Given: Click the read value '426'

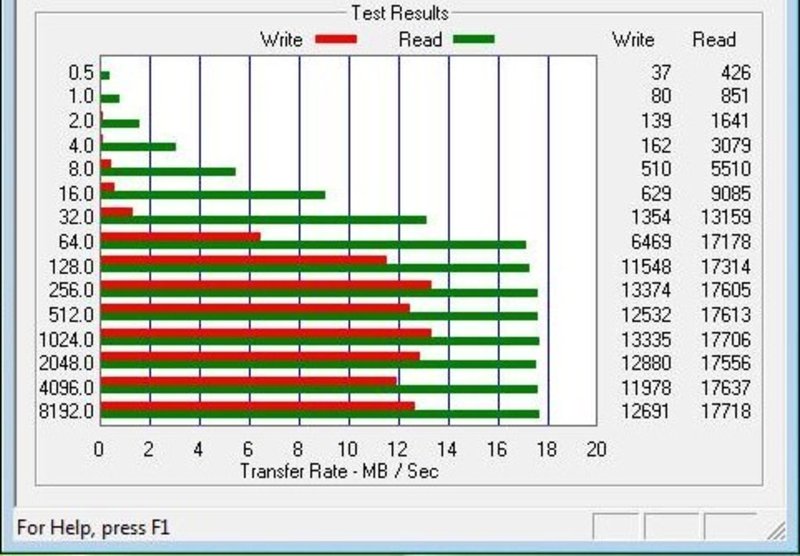Looking at the screenshot, I should pos(736,73).
